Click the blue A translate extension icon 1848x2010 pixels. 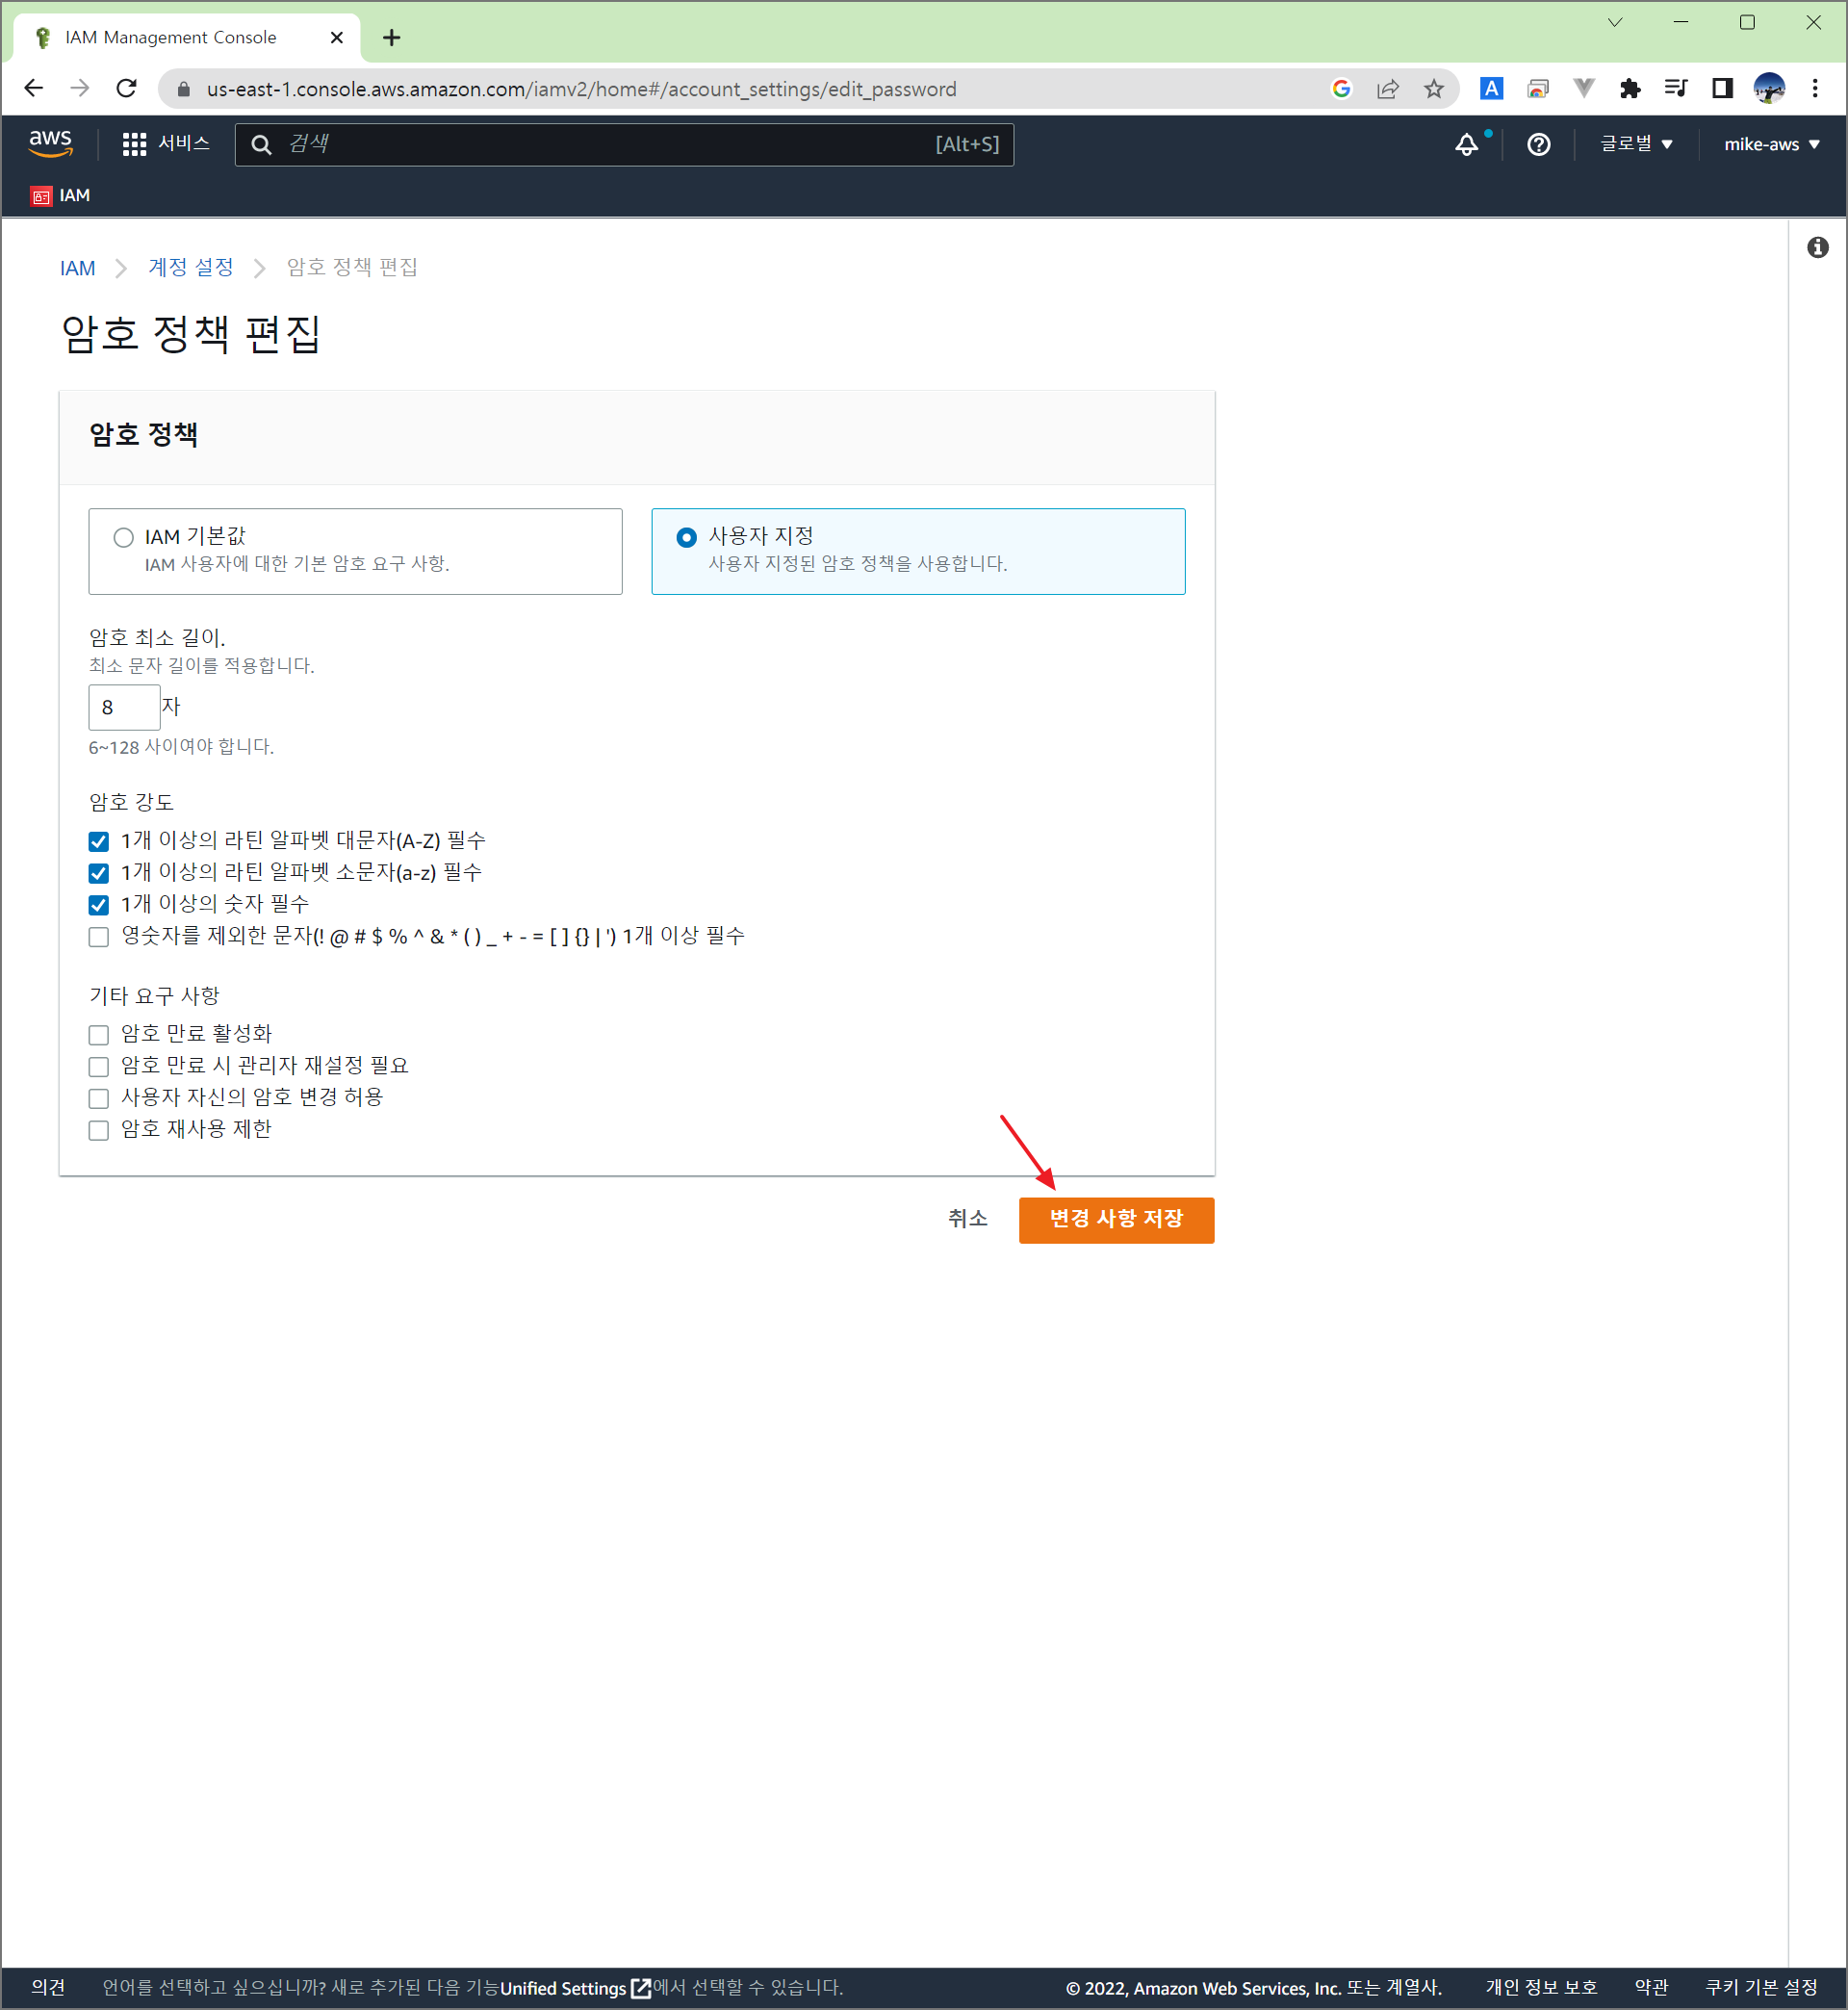[1491, 89]
